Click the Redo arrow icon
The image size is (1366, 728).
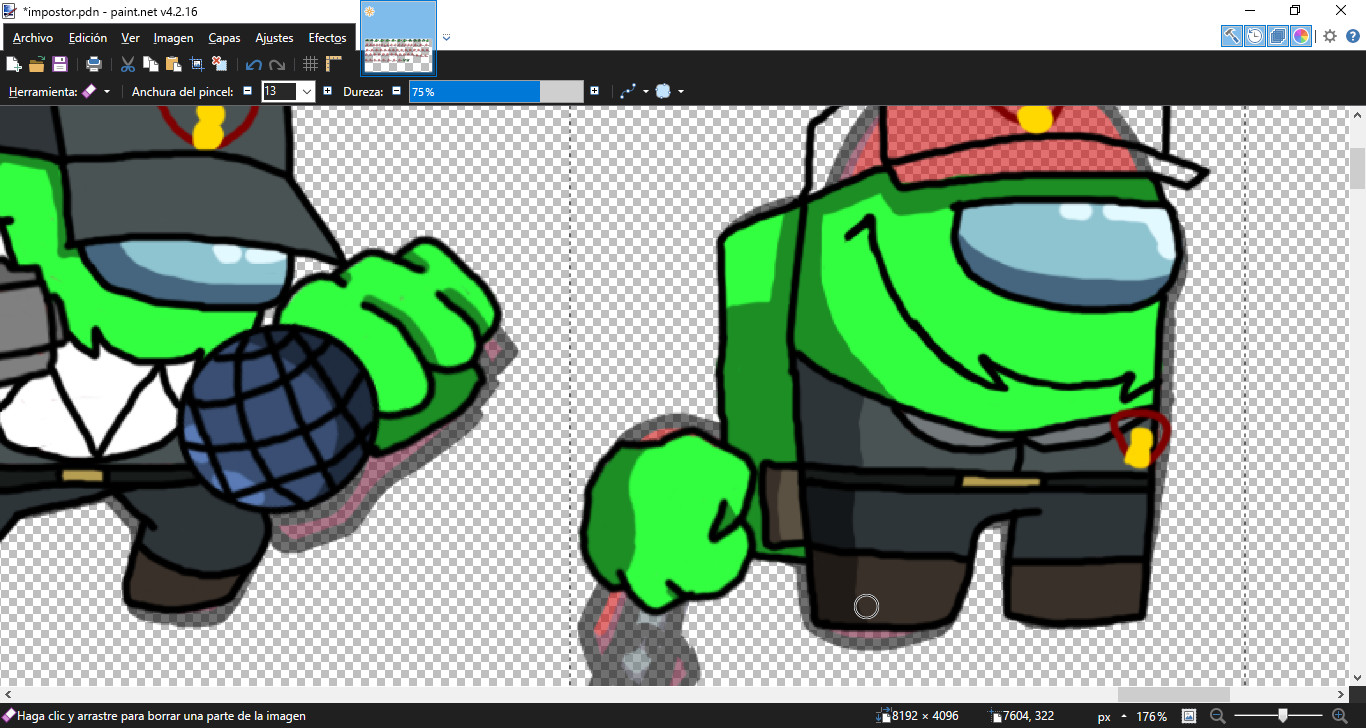point(276,63)
